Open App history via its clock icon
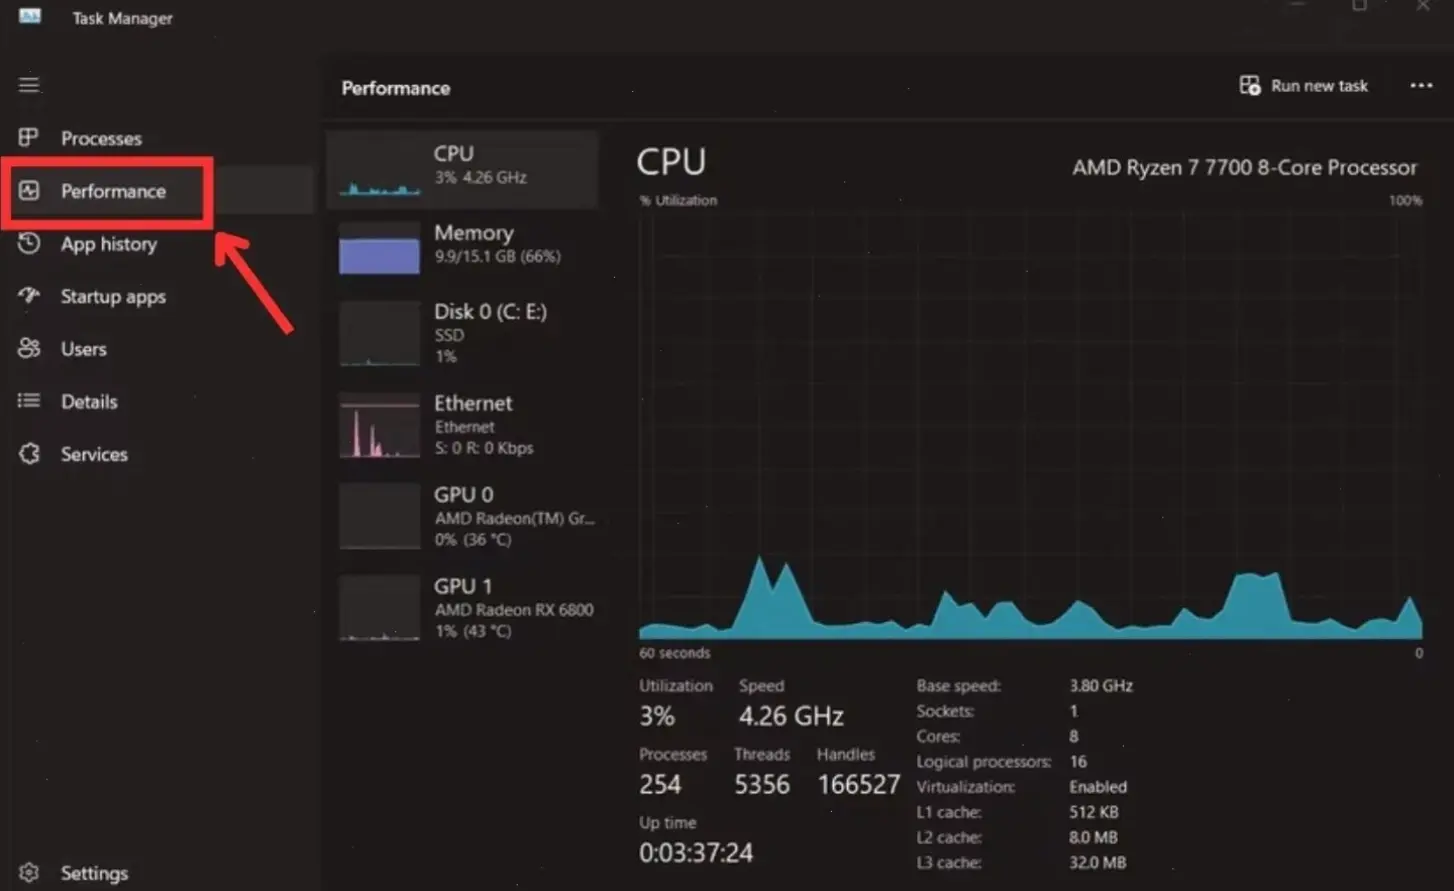 (x=29, y=243)
